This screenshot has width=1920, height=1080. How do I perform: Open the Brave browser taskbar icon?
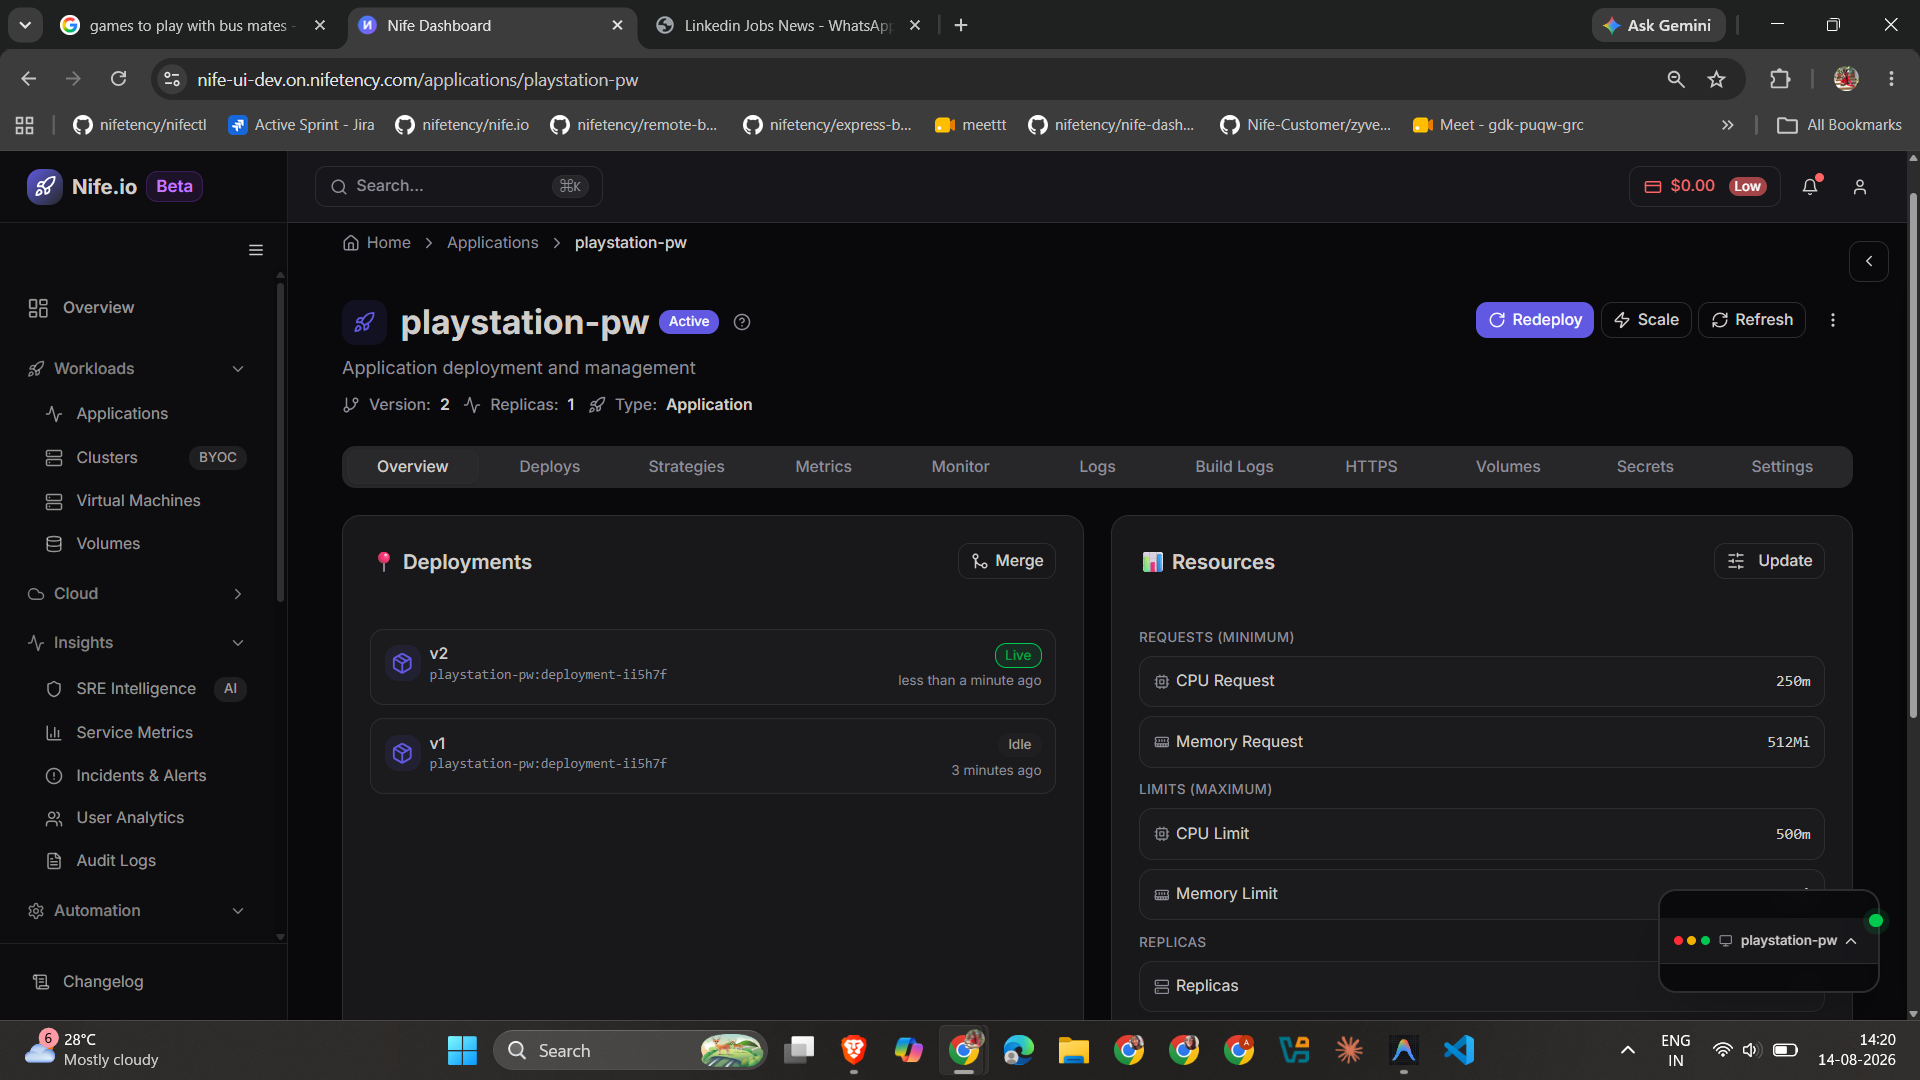point(853,1050)
